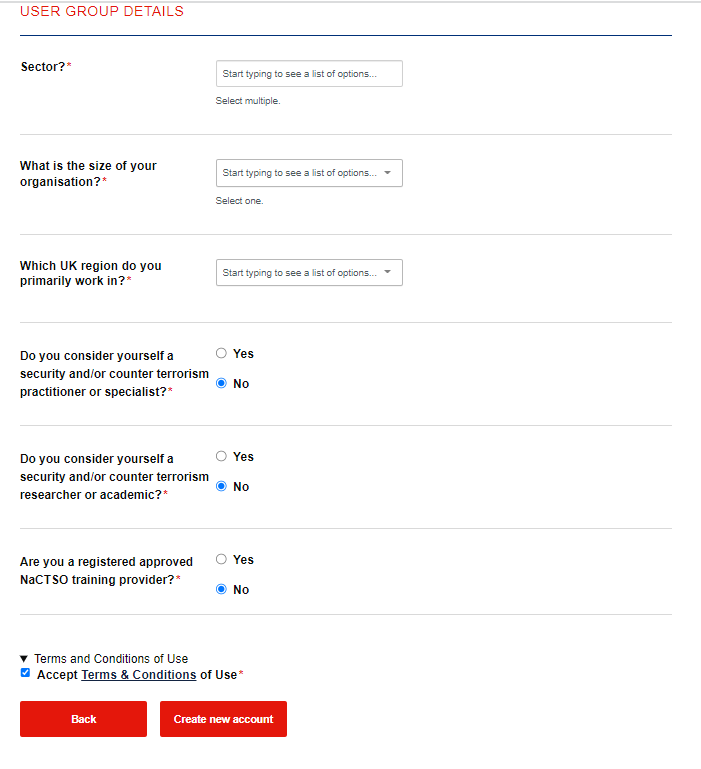Uncheck Accept Terms & Conditions checkbox
This screenshot has height=769, width=701.
point(25,674)
